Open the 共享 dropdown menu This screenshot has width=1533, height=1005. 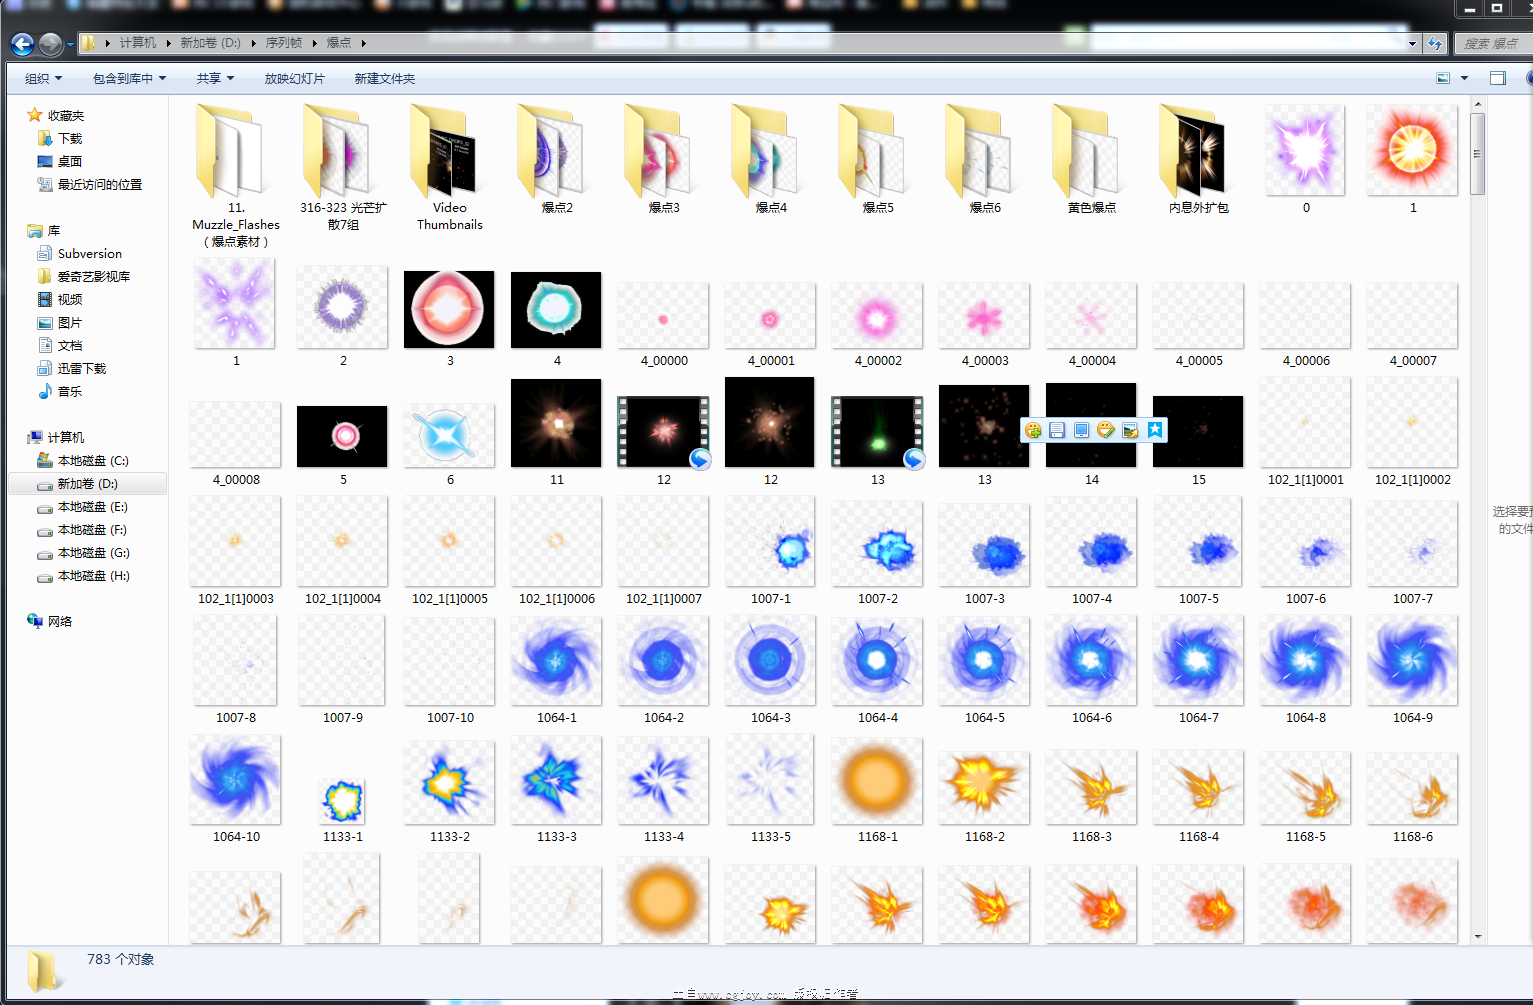coord(215,79)
